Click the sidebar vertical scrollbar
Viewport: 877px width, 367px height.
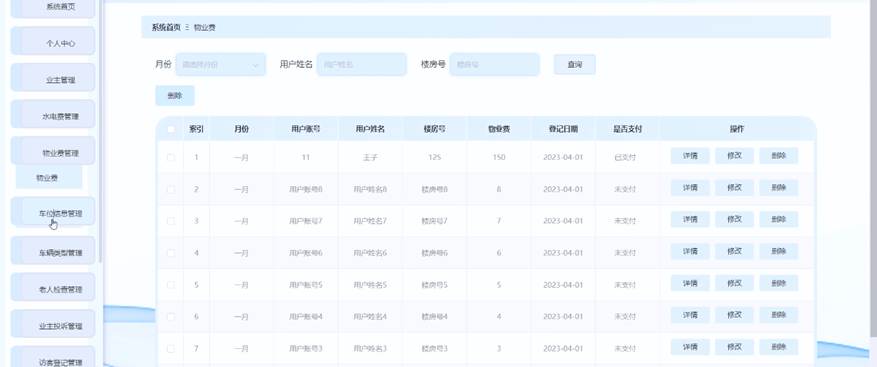point(100,131)
